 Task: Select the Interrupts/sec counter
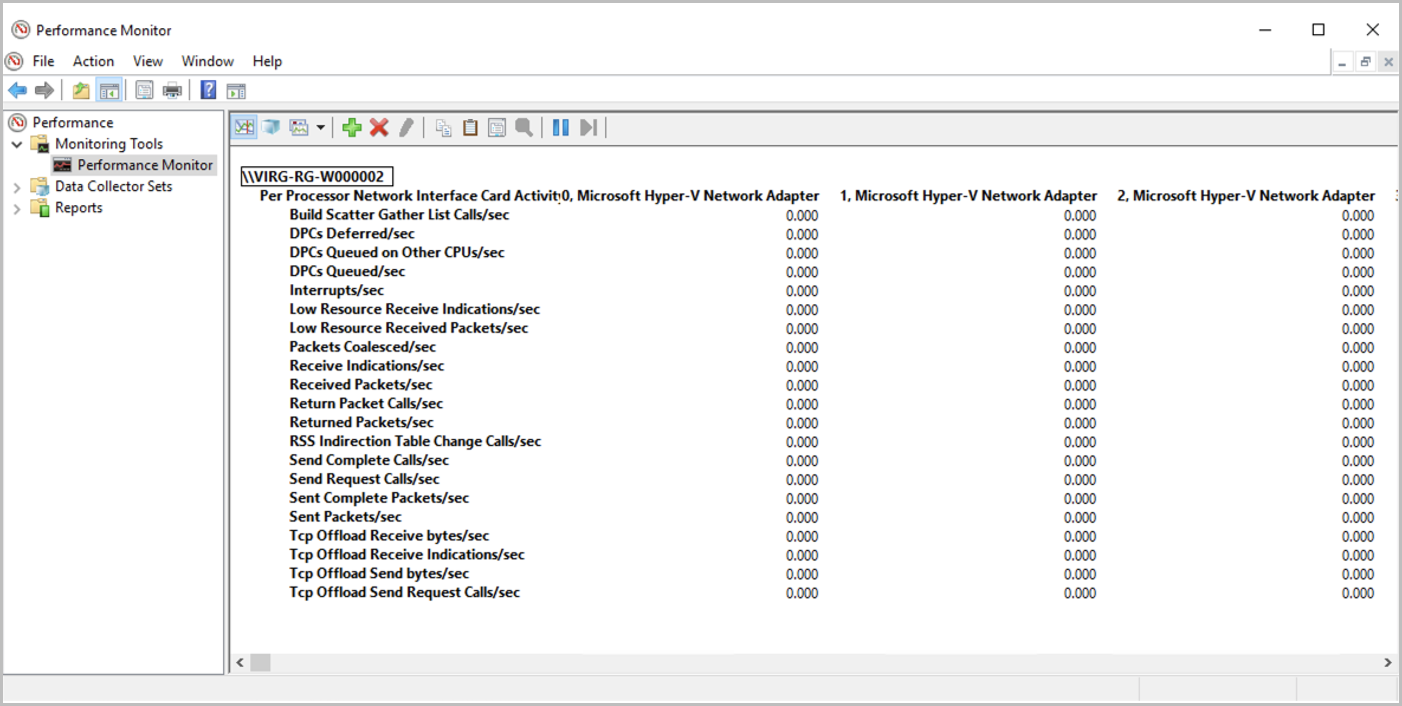(x=337, y=291)
